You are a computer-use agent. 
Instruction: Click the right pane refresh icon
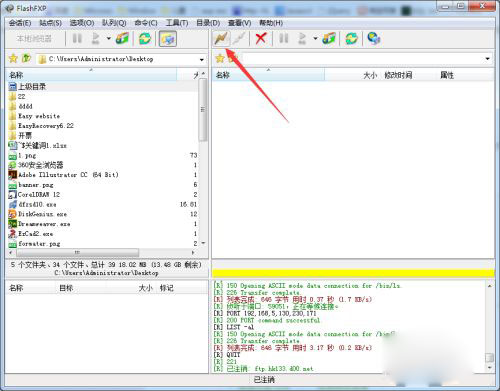[x=351, y=38]
